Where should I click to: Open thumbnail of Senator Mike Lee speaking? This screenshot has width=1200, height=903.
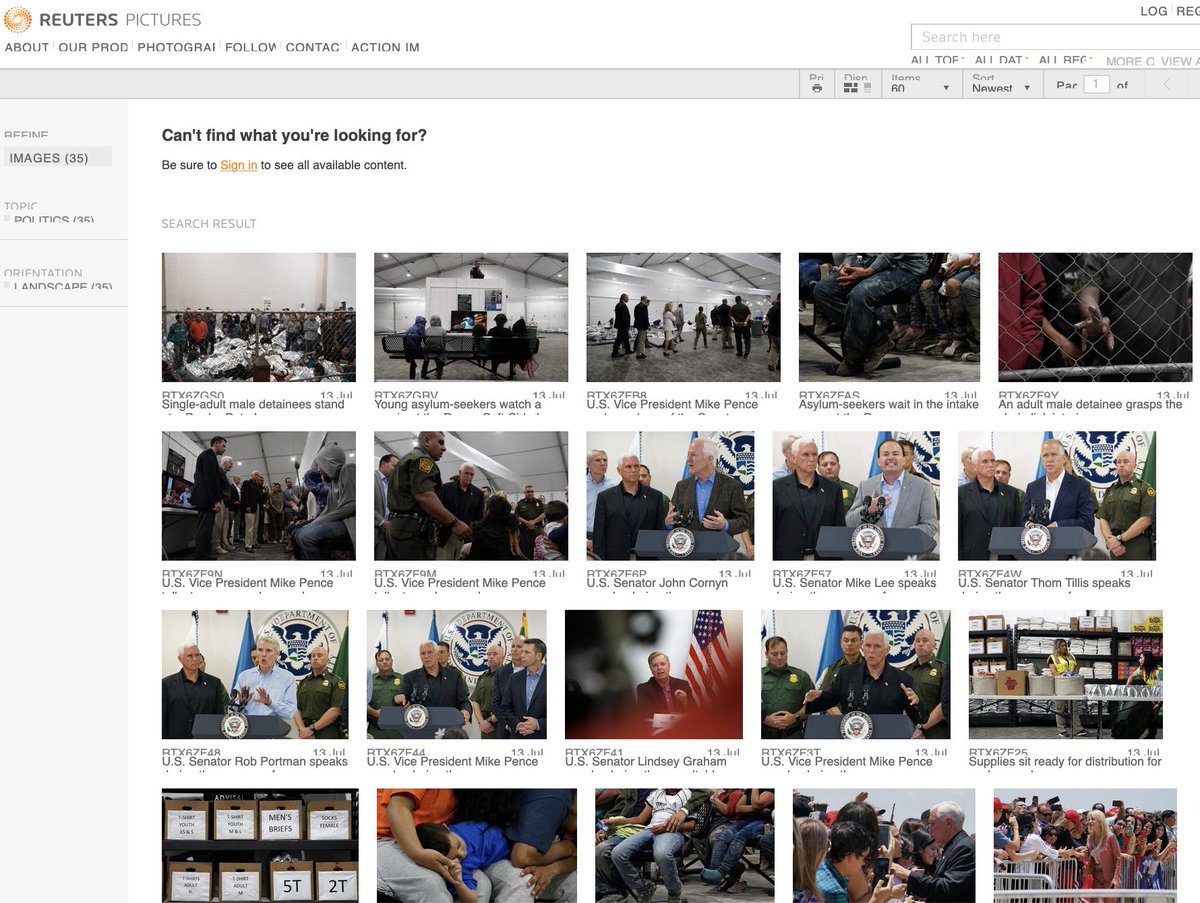coord(856,496)
